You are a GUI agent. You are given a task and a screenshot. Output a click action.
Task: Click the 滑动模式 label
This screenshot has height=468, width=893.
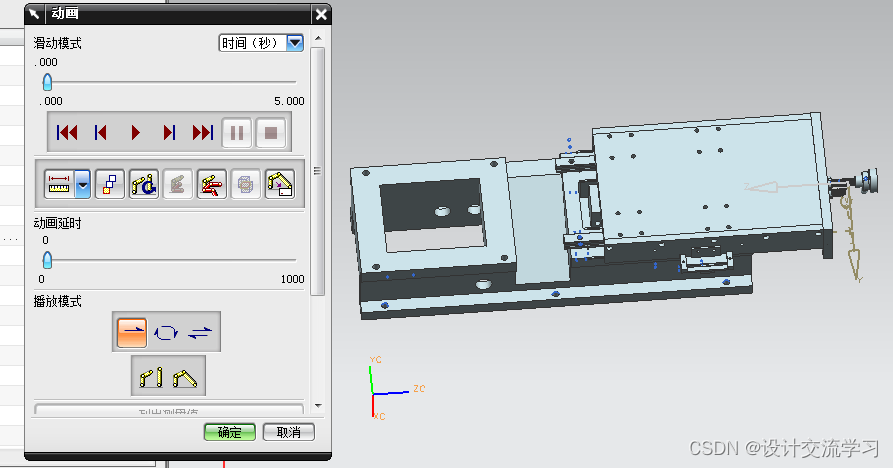(x=58, y=43)
